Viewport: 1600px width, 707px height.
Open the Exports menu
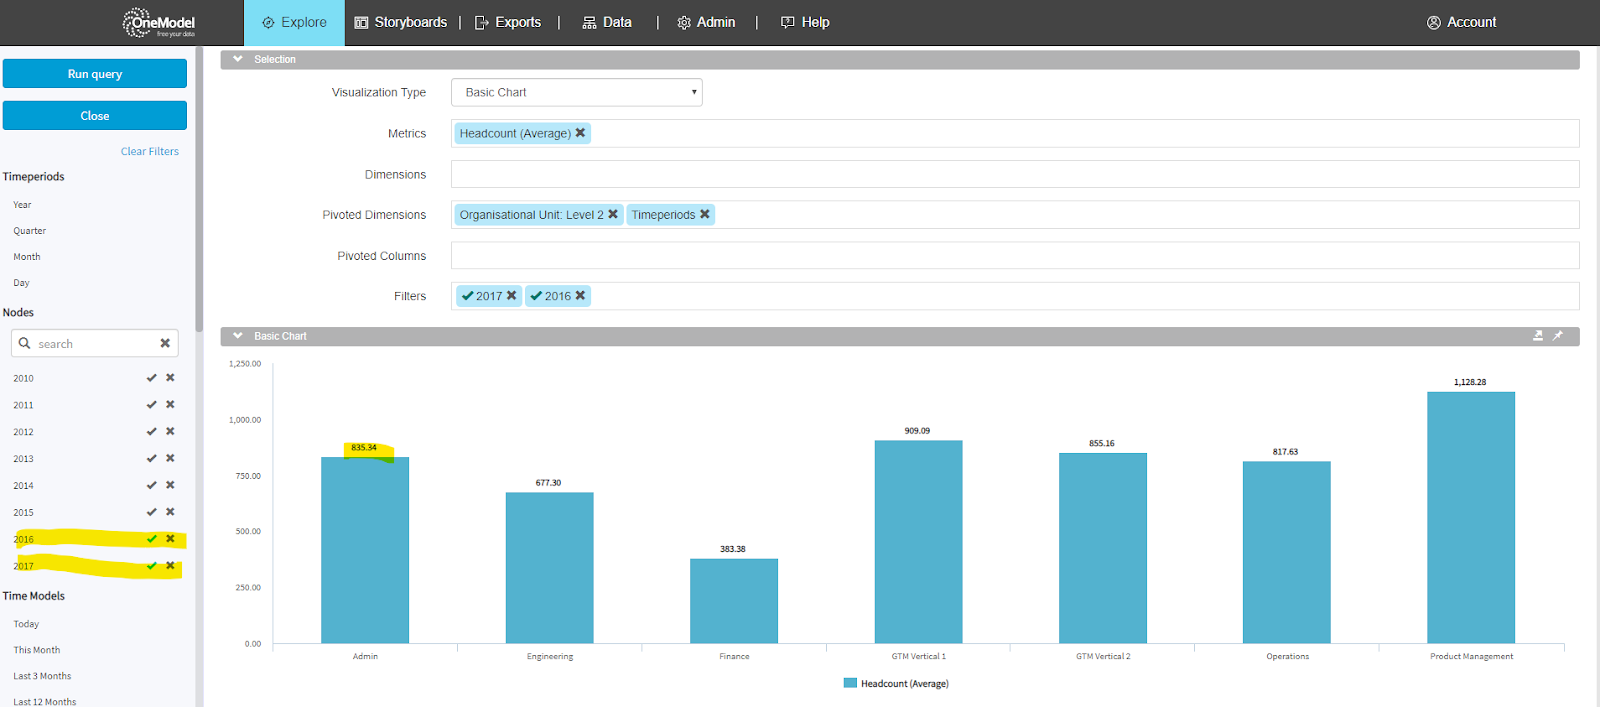[508, 22]
